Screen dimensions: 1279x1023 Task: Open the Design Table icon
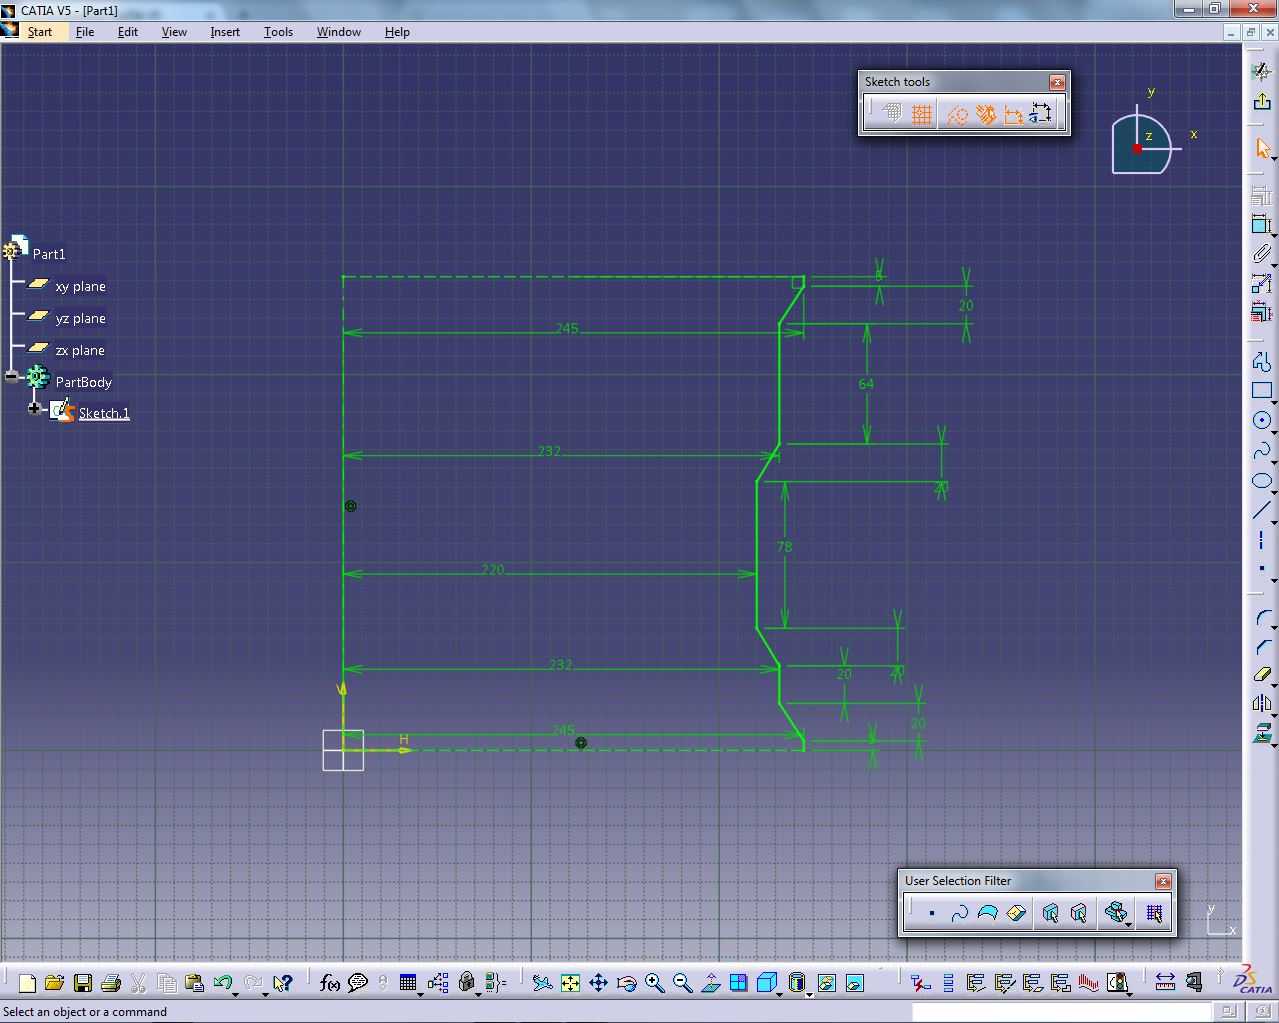(408, 983)
